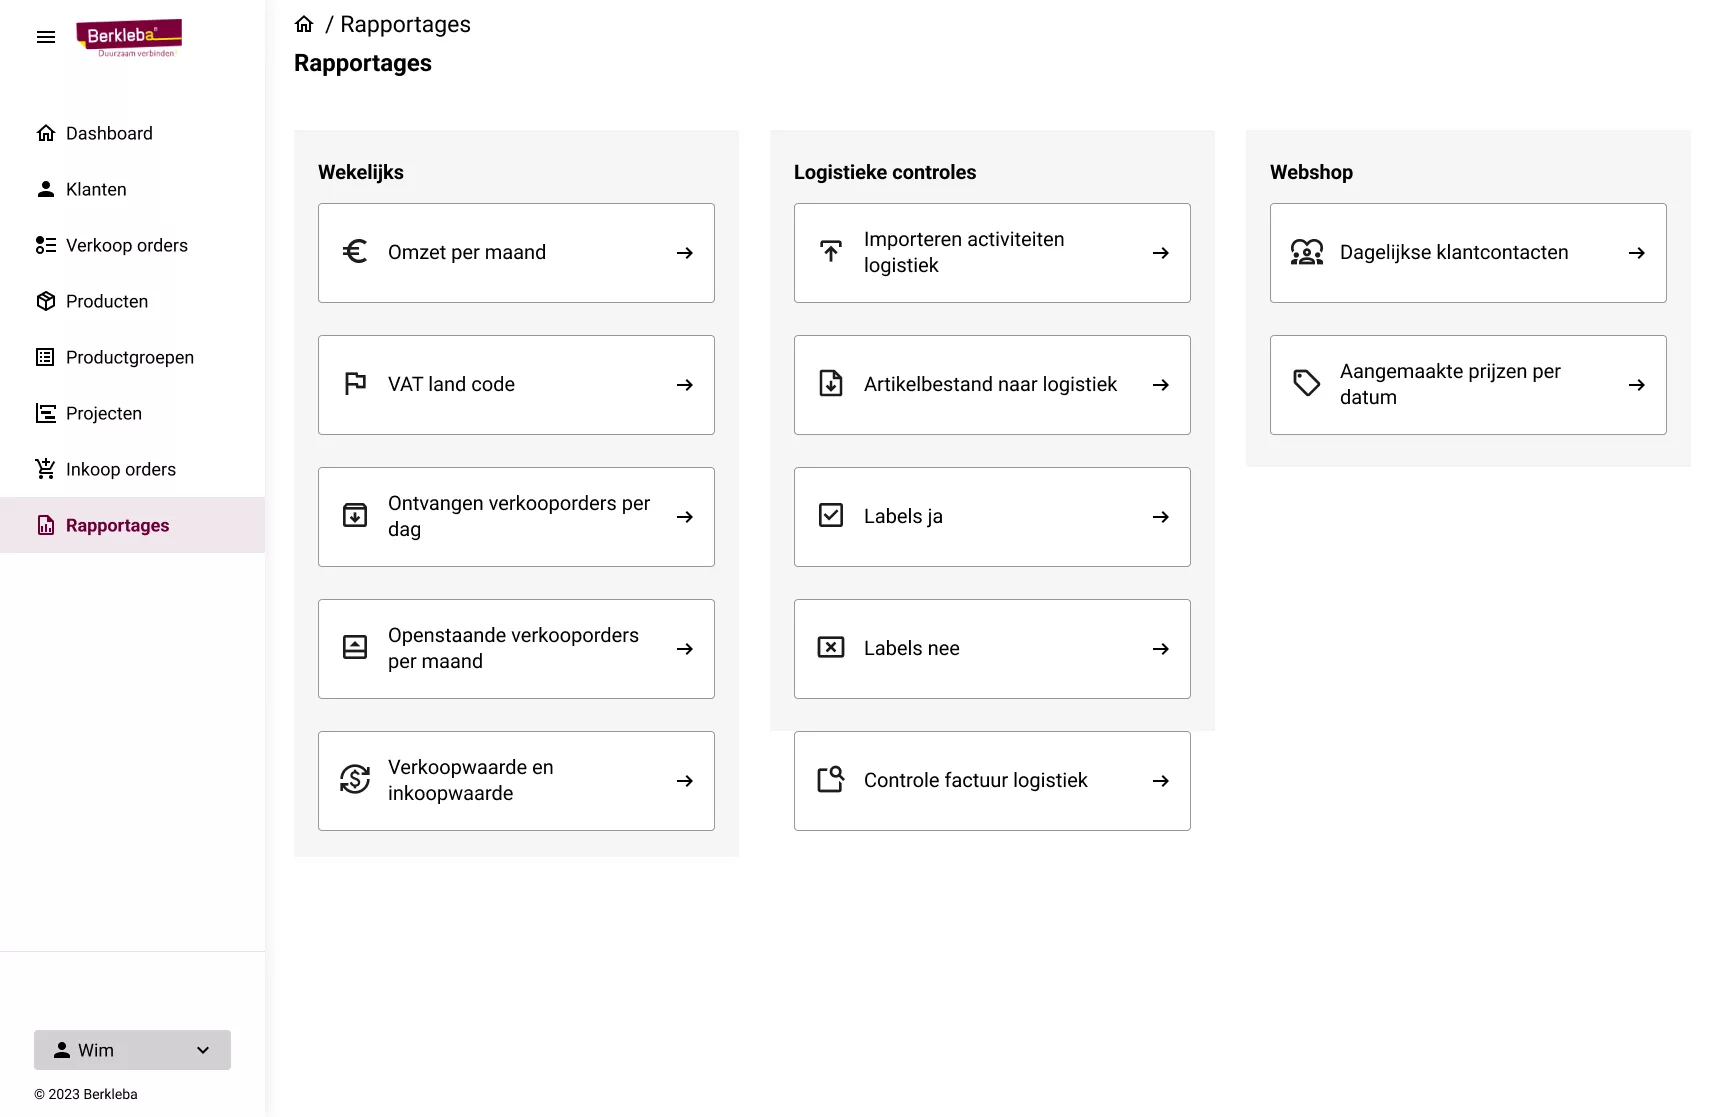Image resolution: width=1728 pixels, height=1117 pixels.
Task: Open Ontvangen verkooporders per dag report
Action: point(516,517)
